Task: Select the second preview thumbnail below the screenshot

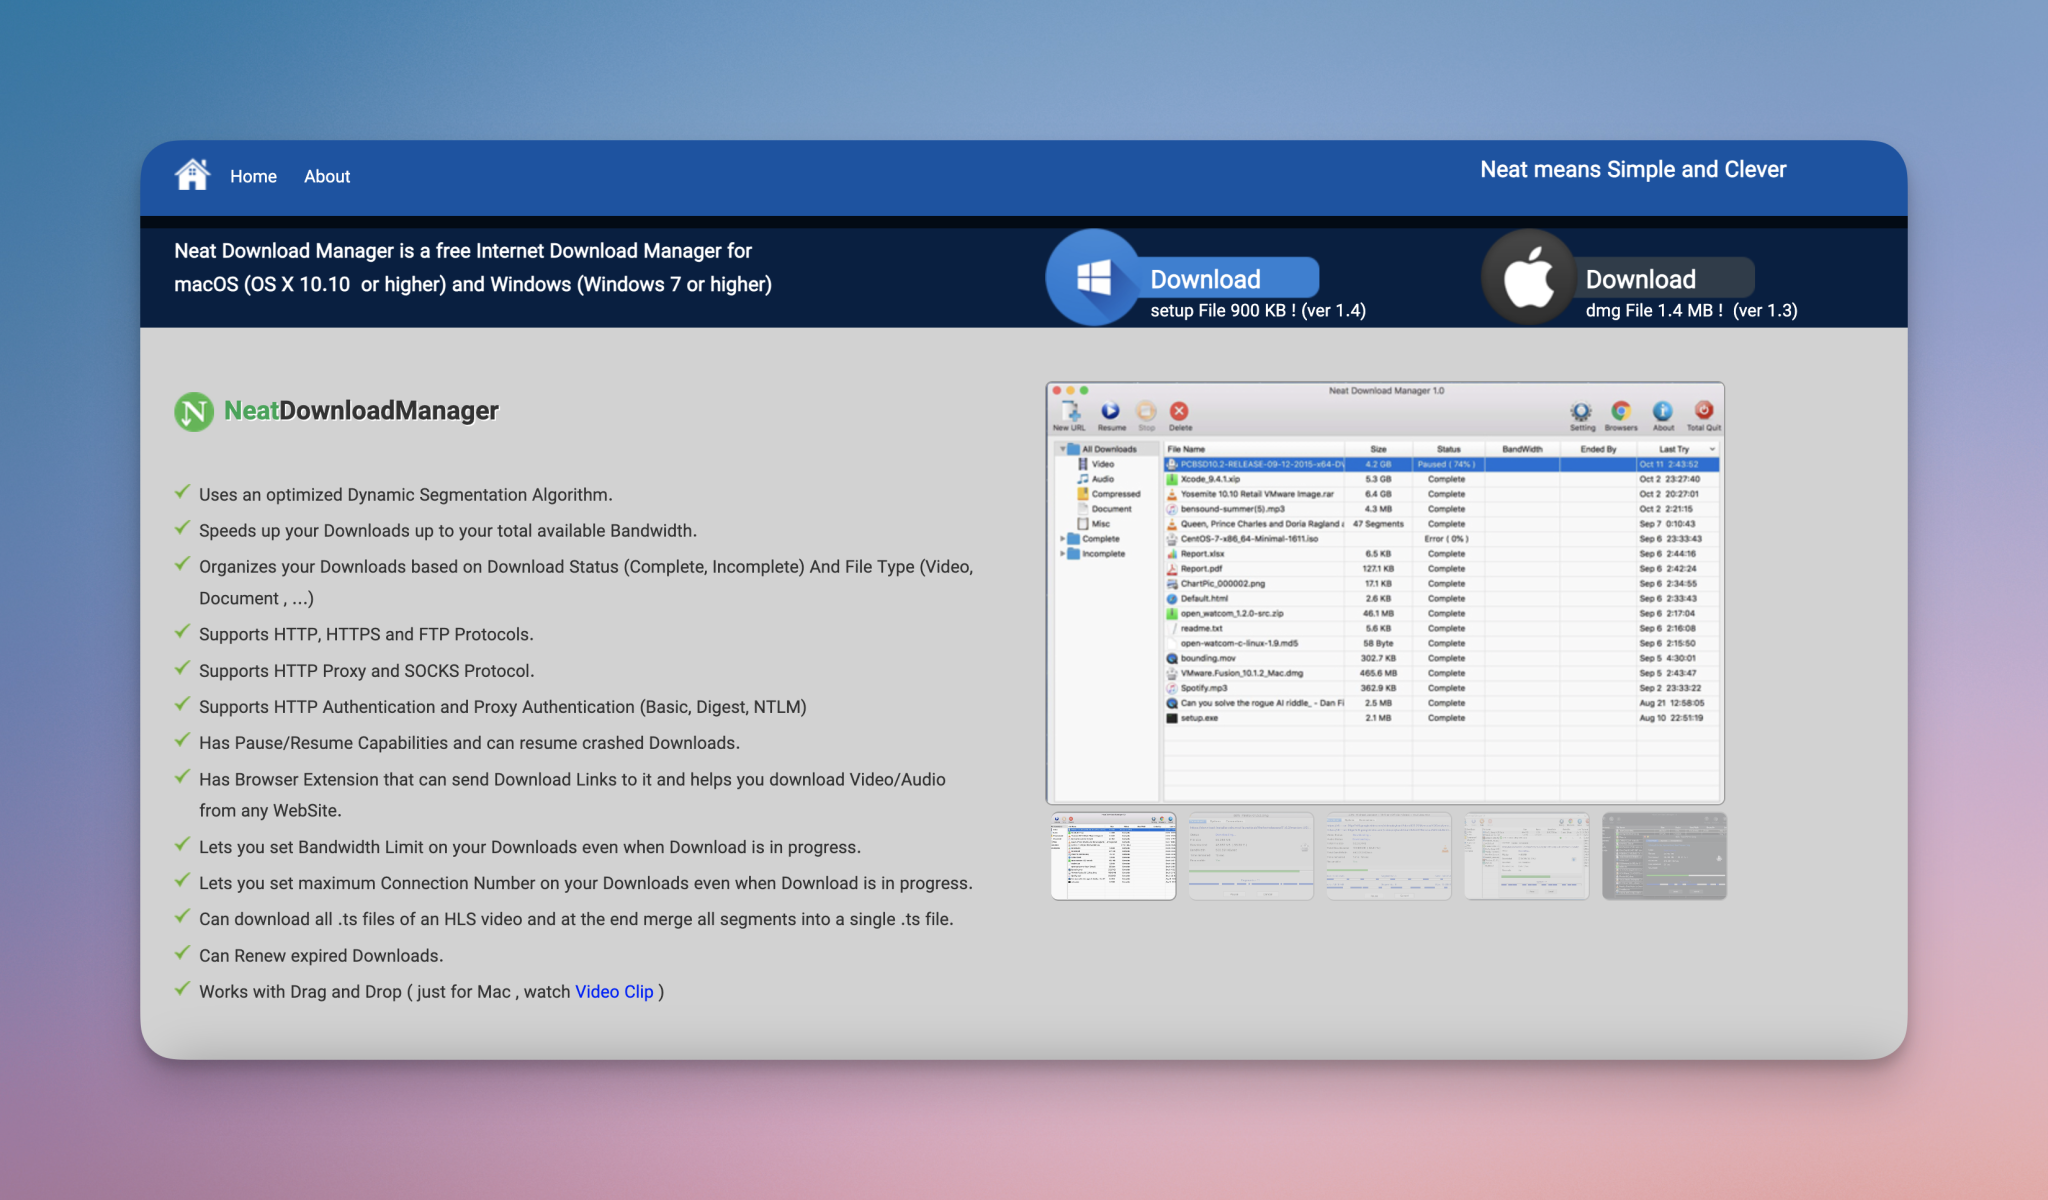Action: click(x=1250, y=856)
